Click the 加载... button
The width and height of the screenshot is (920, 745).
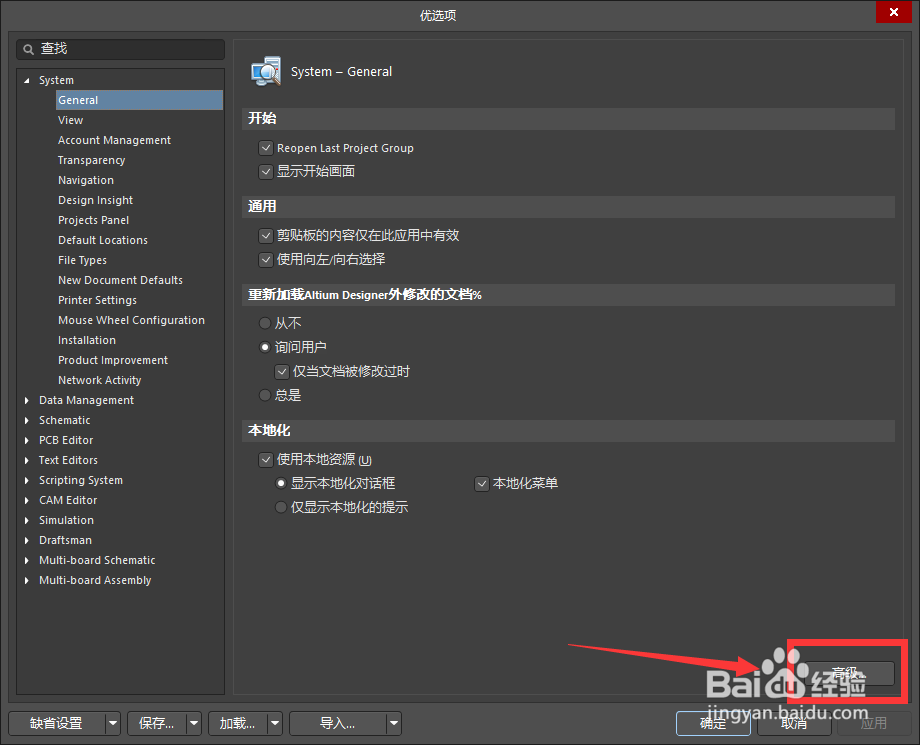[238, 723]
